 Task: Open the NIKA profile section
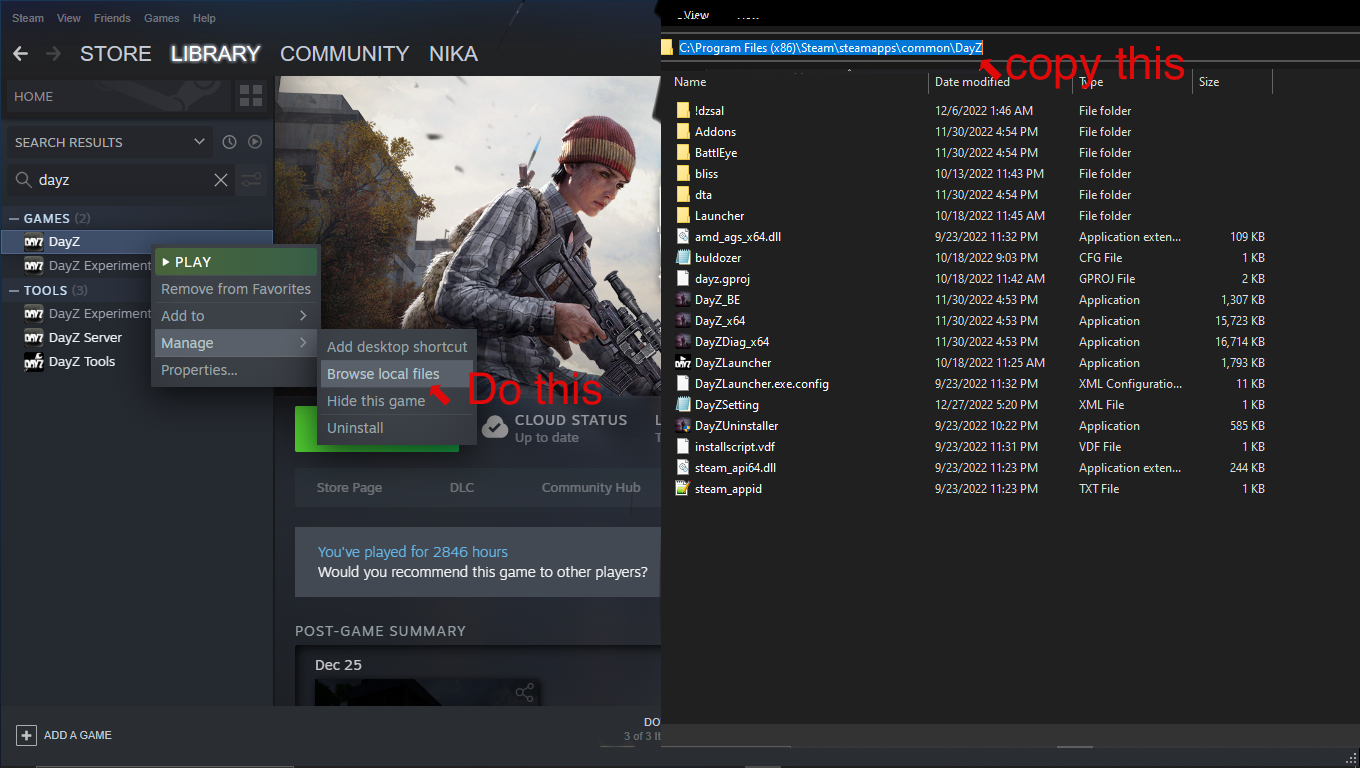[x=453, y=54]
